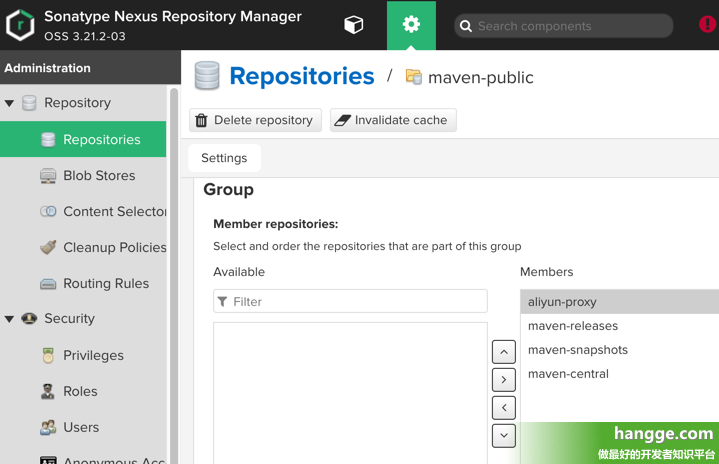Focus the Available Filter field
This screenshot has width=719, height=464.
click(x=350, y=301)
